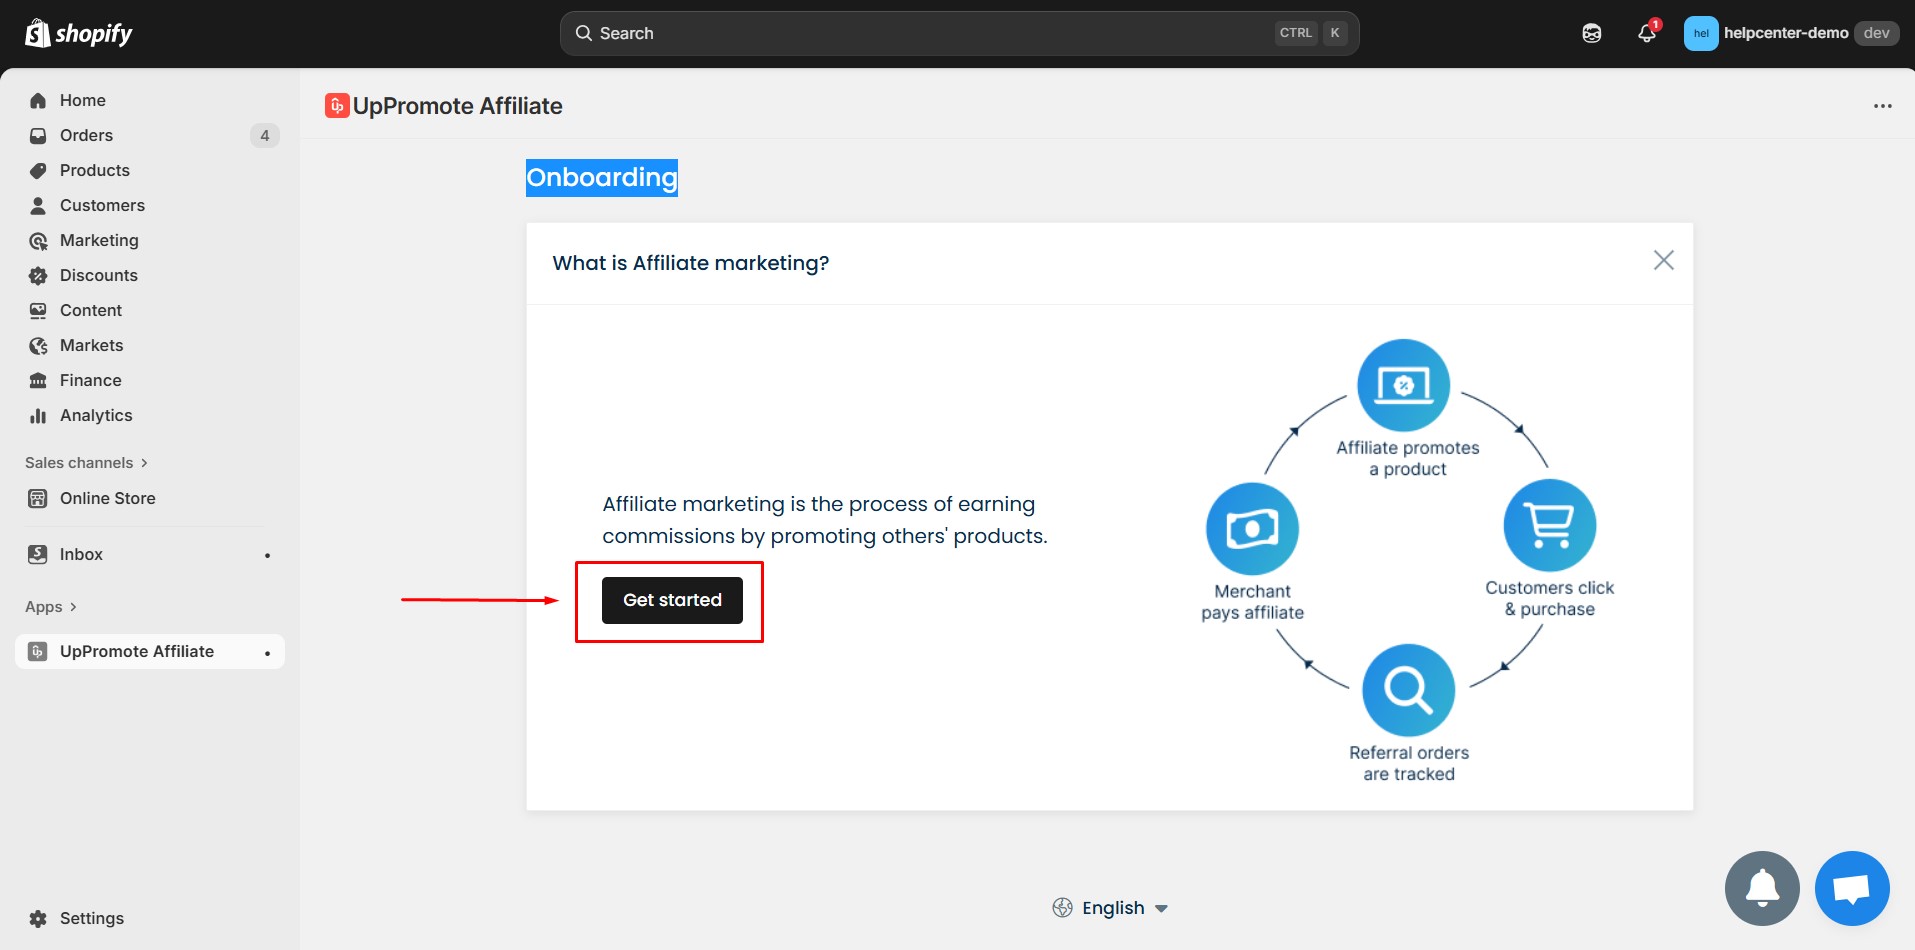Click the reminder bell widget bottom right
This screenshot has width=1915, height=950.
1761,888
